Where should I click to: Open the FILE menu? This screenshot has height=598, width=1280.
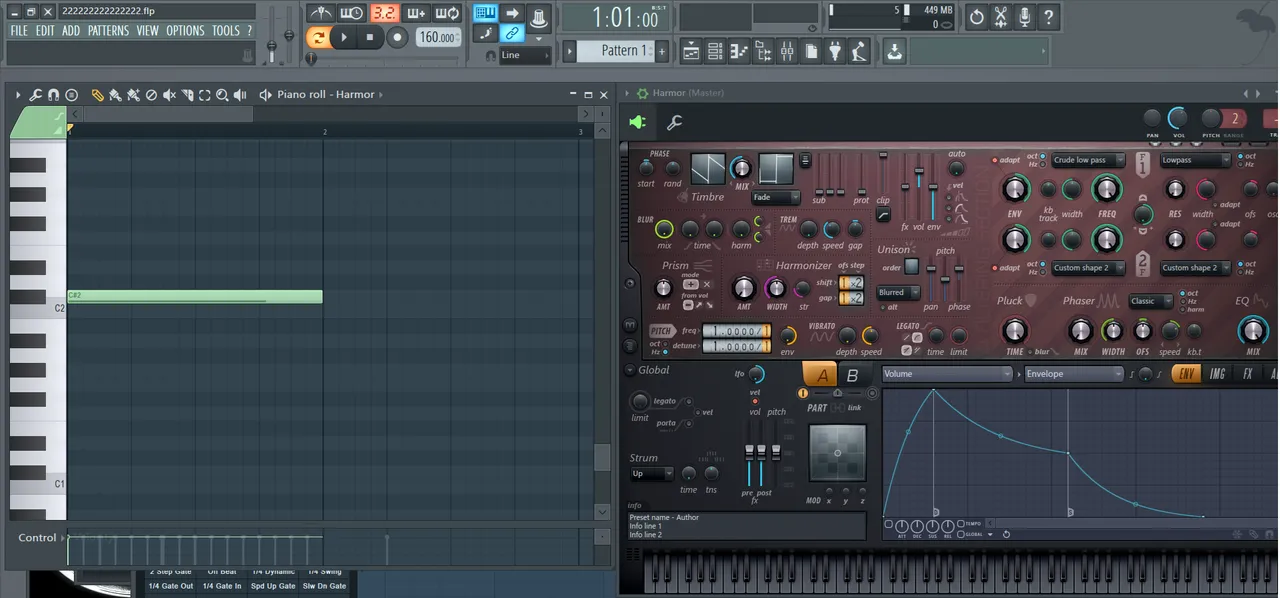click(x=19, y=31)
